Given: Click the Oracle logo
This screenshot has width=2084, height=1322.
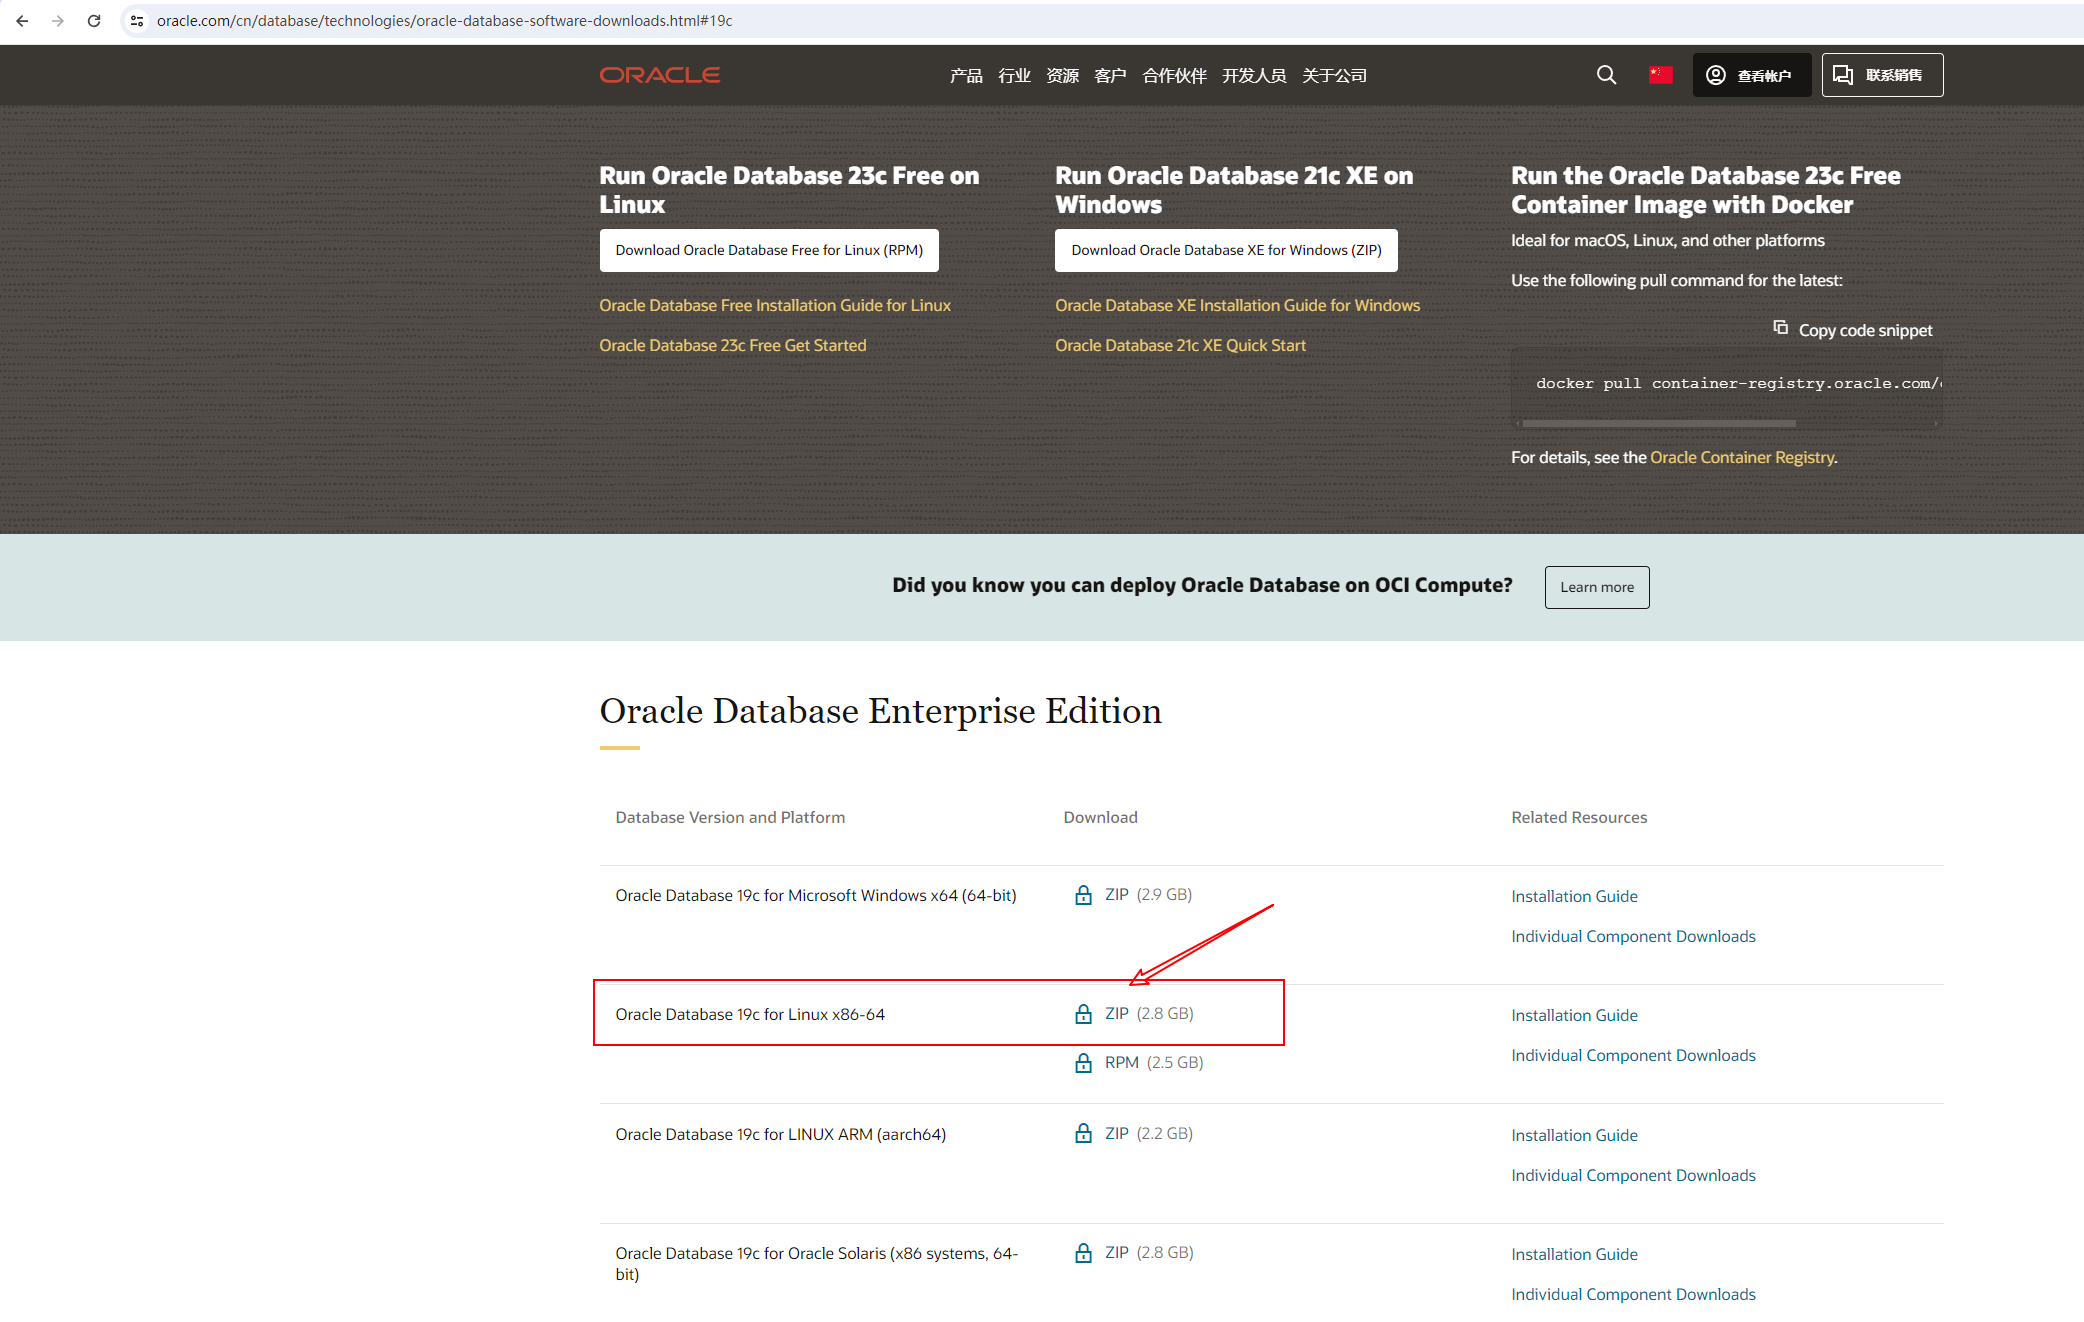Looking at the screenshot, I should [660, 75].
